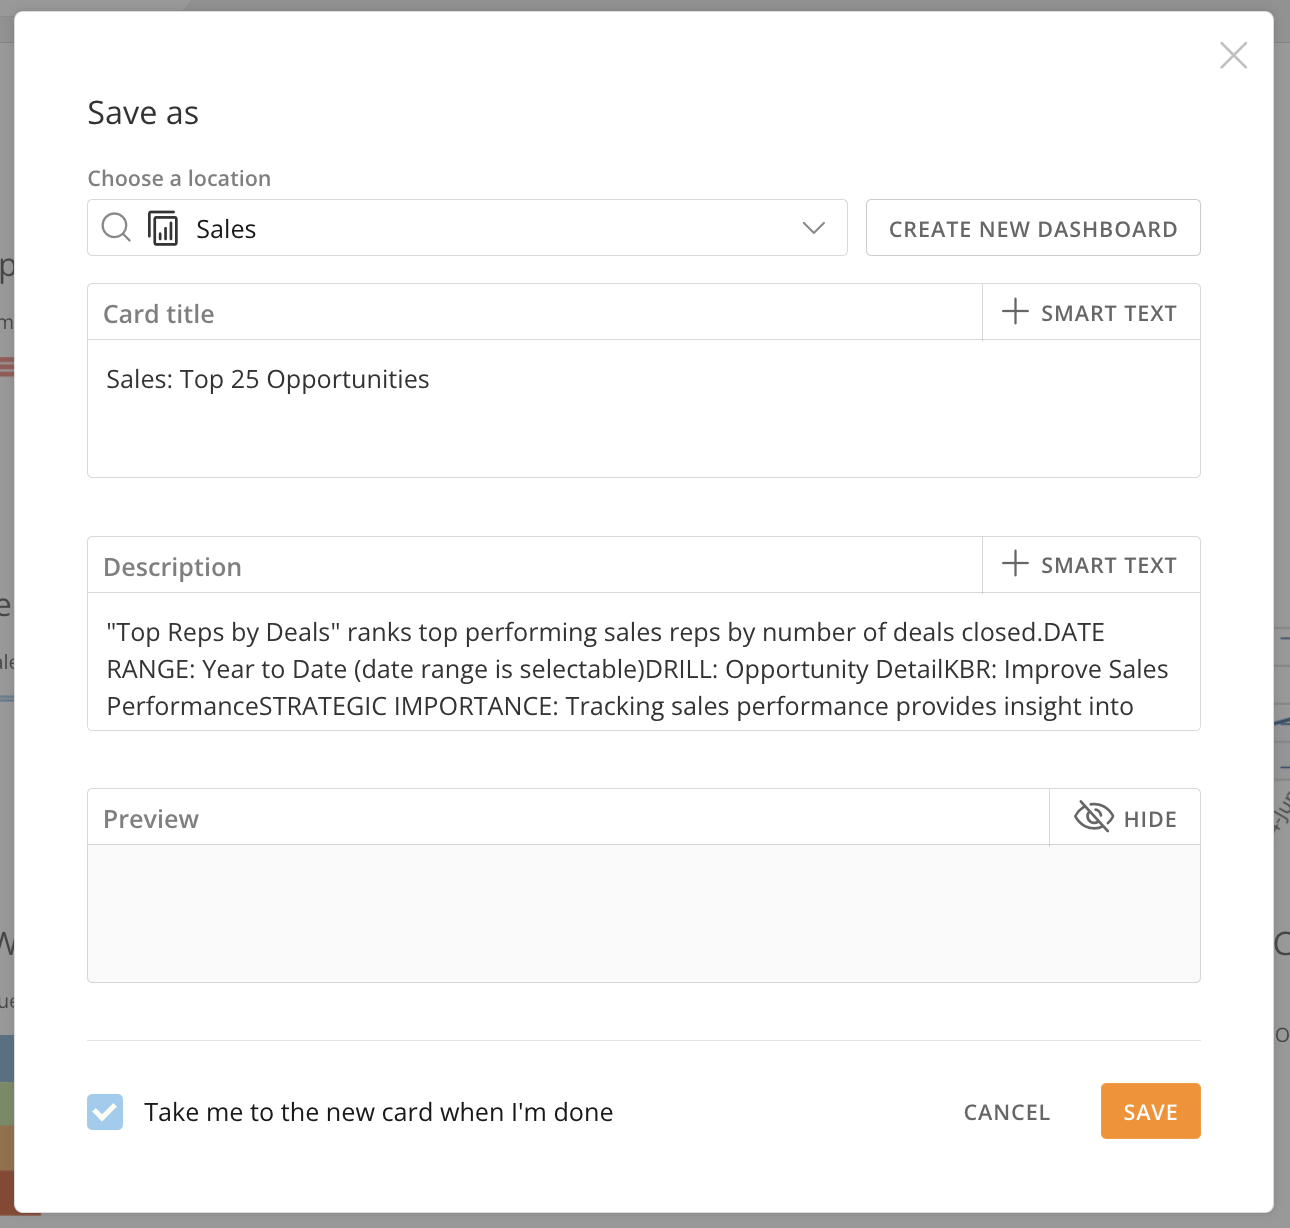The image size is (1290, 1228).
Task: Select the Description section header
Action: 171,566
